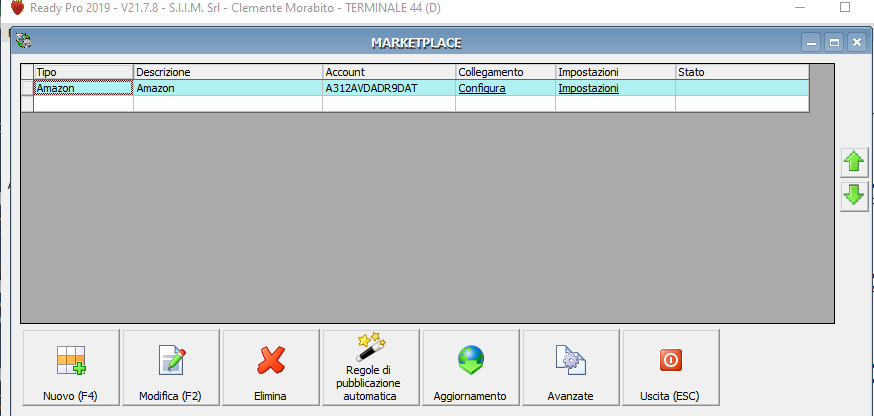The image size is (874, 416).
Task: Click Uscita (ESC) to exit
Action: point(671,367)
